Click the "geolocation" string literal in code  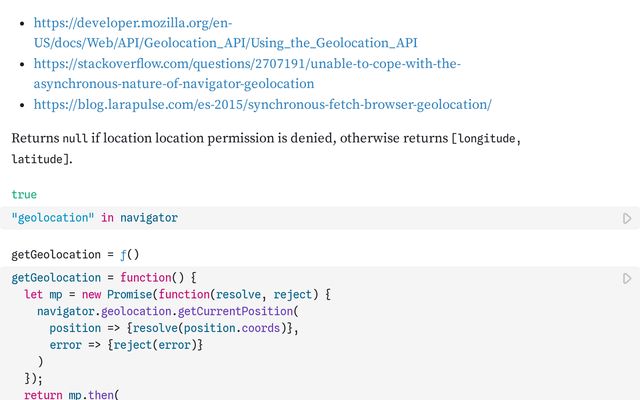tap(53, 218)
